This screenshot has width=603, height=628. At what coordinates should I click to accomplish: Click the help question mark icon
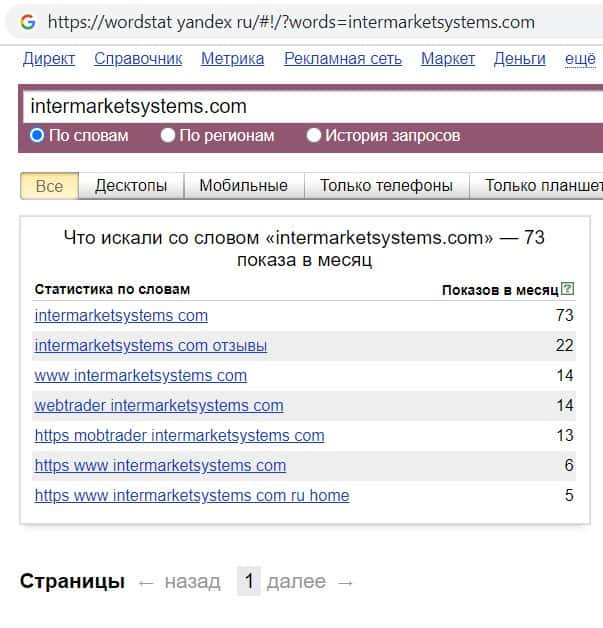click(568, 289)
